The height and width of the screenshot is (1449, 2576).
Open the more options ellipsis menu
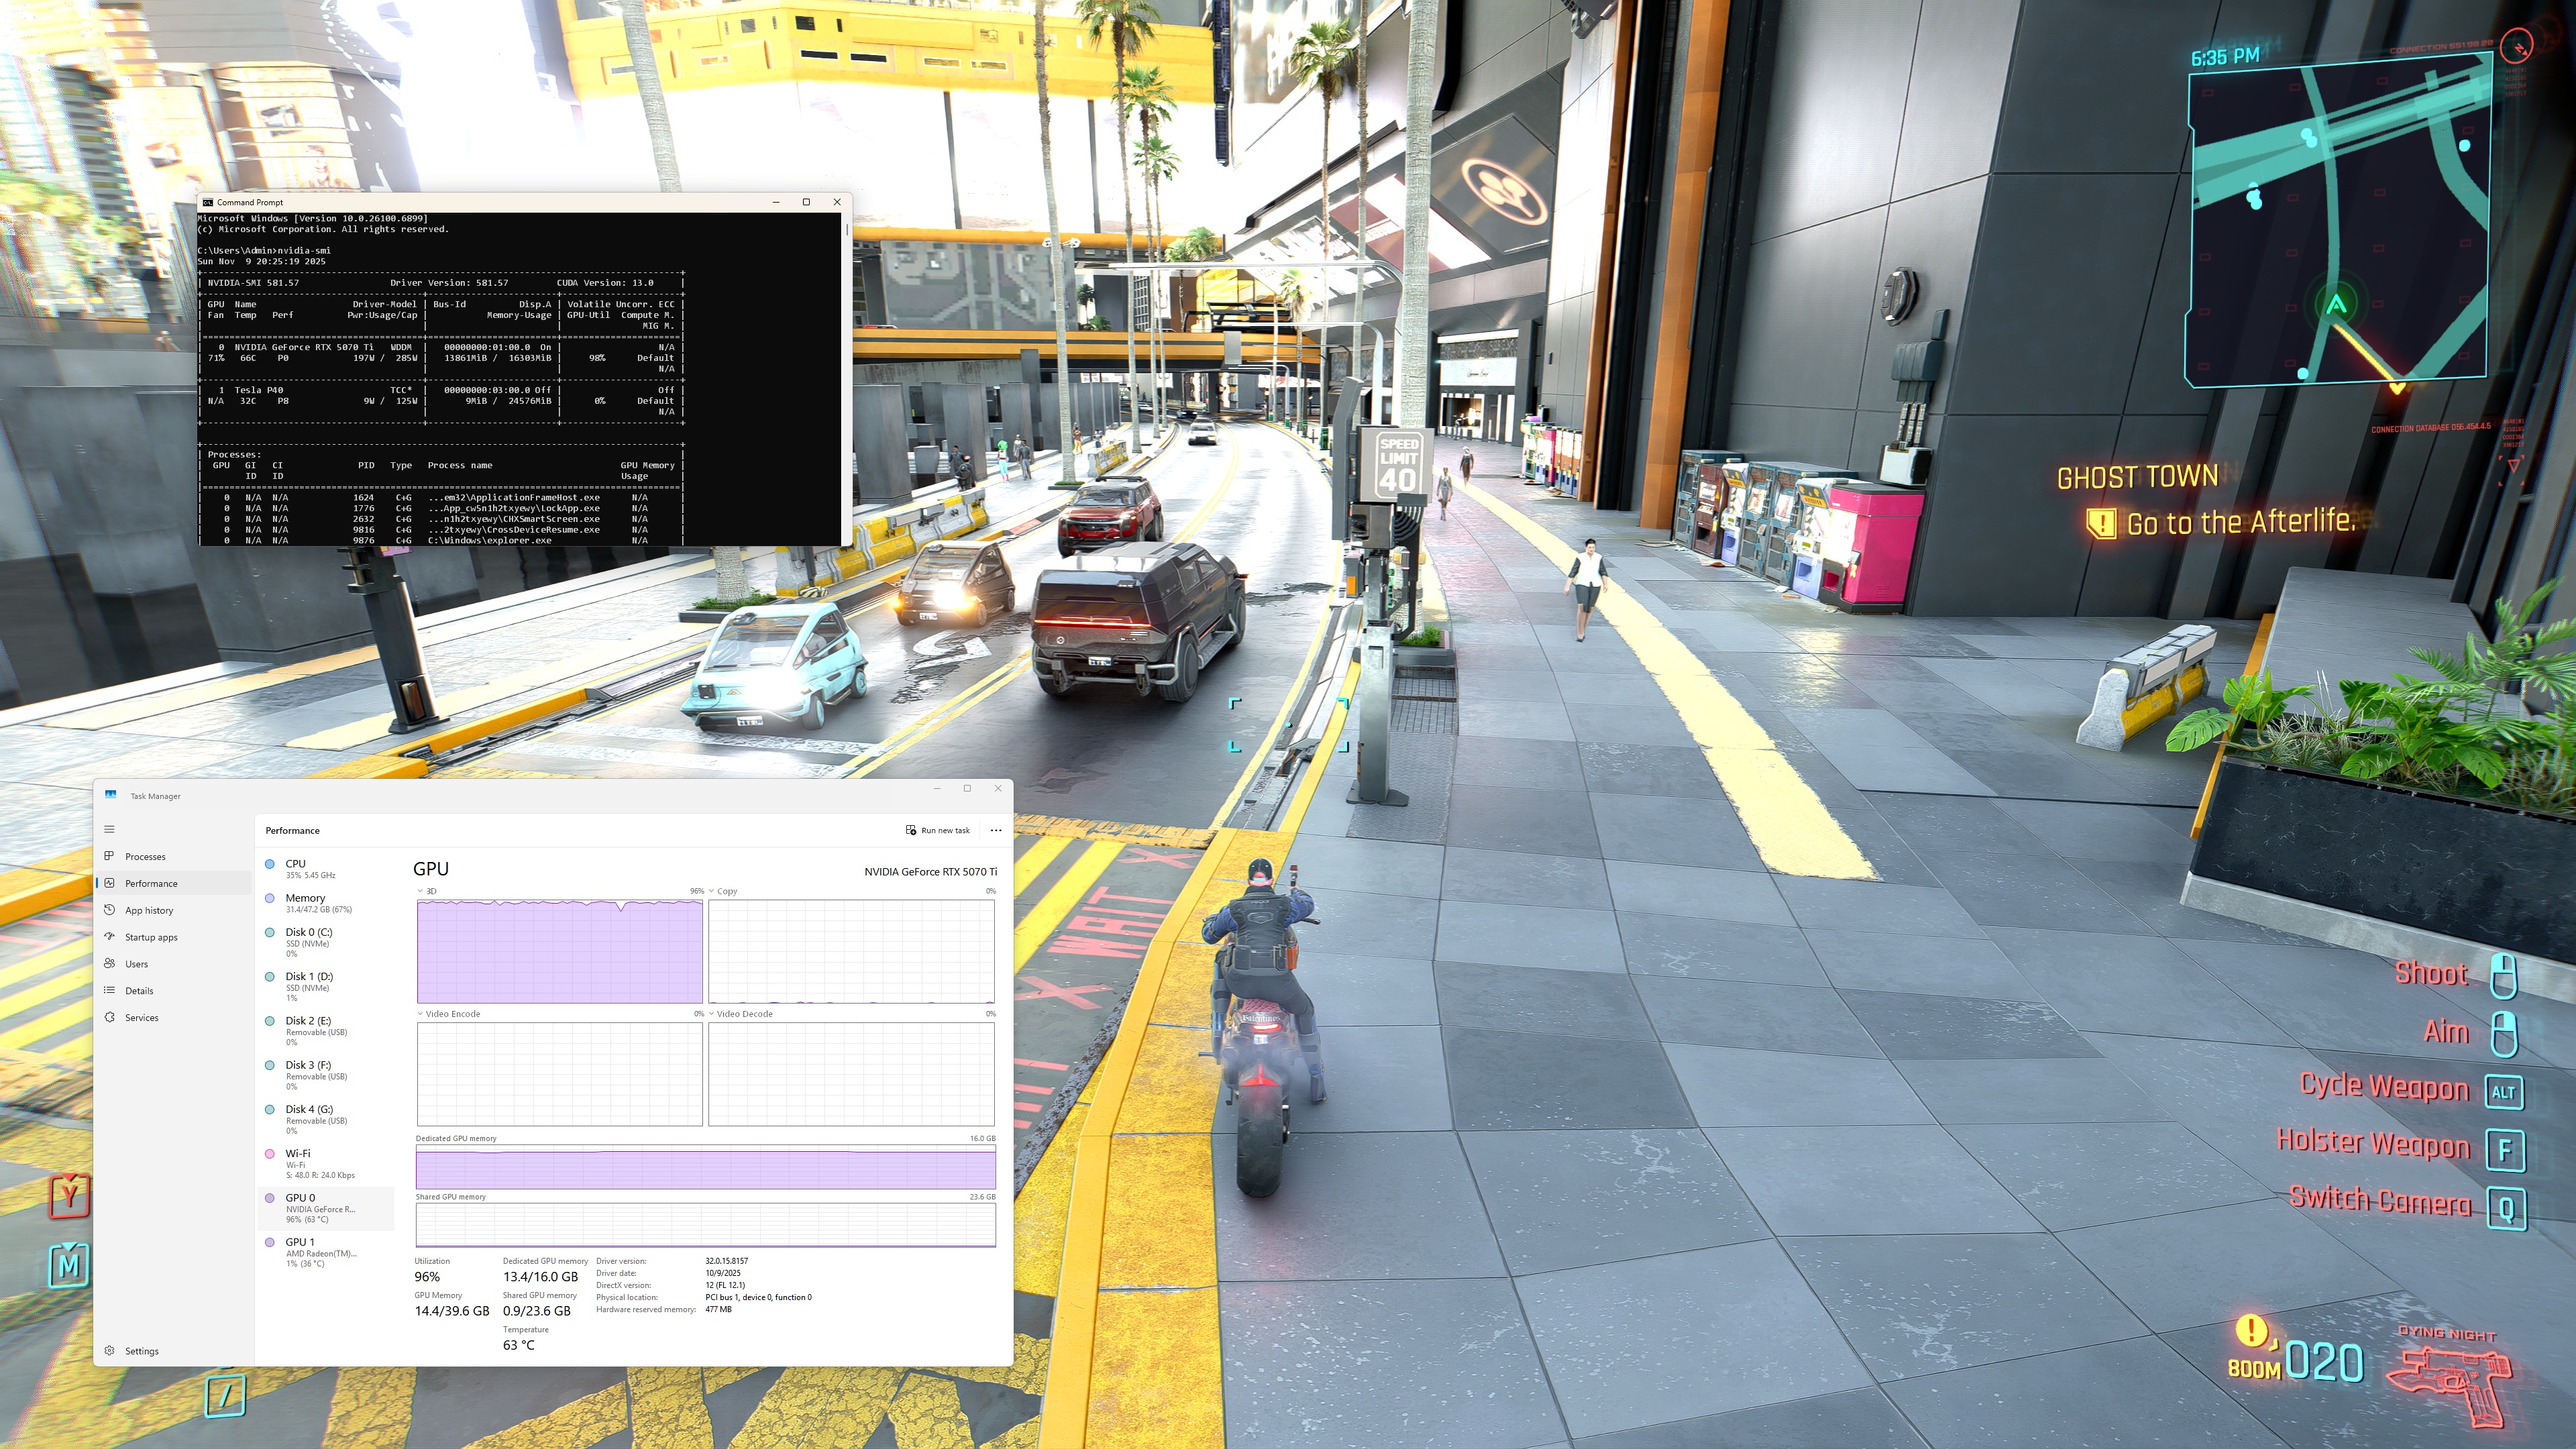click(x=995, y=830)
